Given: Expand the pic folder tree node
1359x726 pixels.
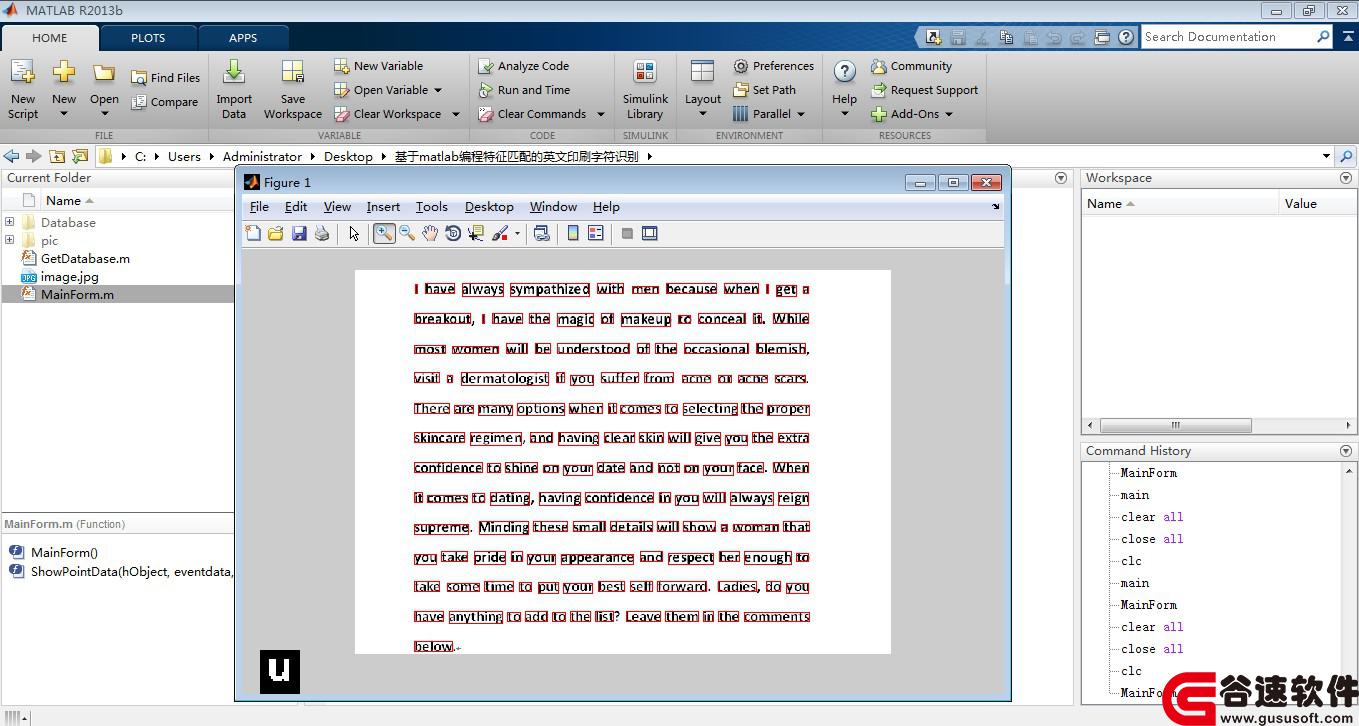Looking at the screenshot, I should (9, 240).
